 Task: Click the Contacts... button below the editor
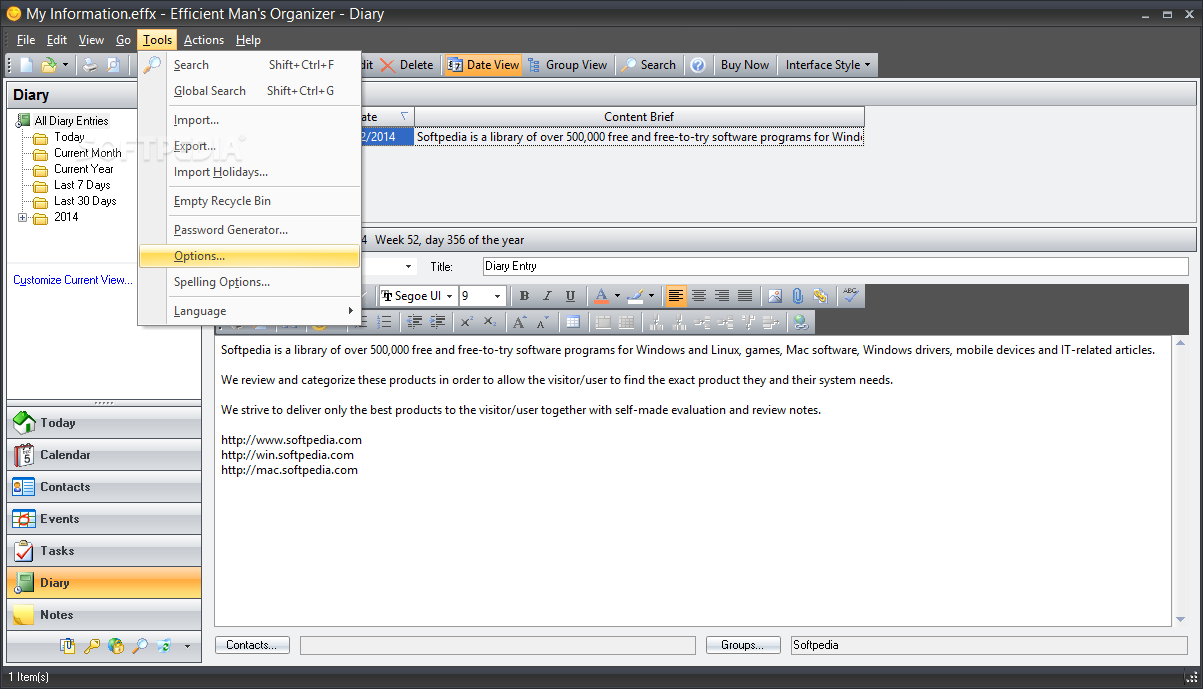click(x=251, y=645)
